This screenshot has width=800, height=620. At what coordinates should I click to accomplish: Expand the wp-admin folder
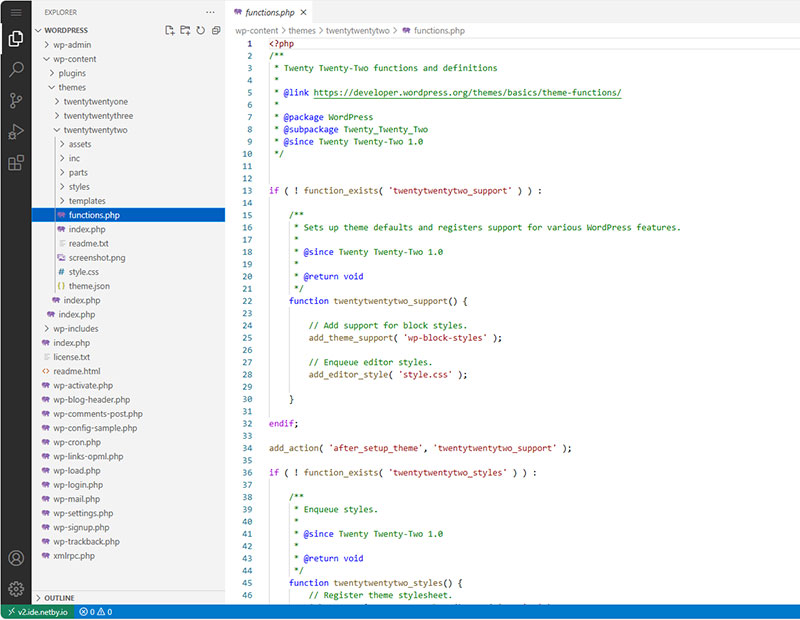click(x=70, y=45)
